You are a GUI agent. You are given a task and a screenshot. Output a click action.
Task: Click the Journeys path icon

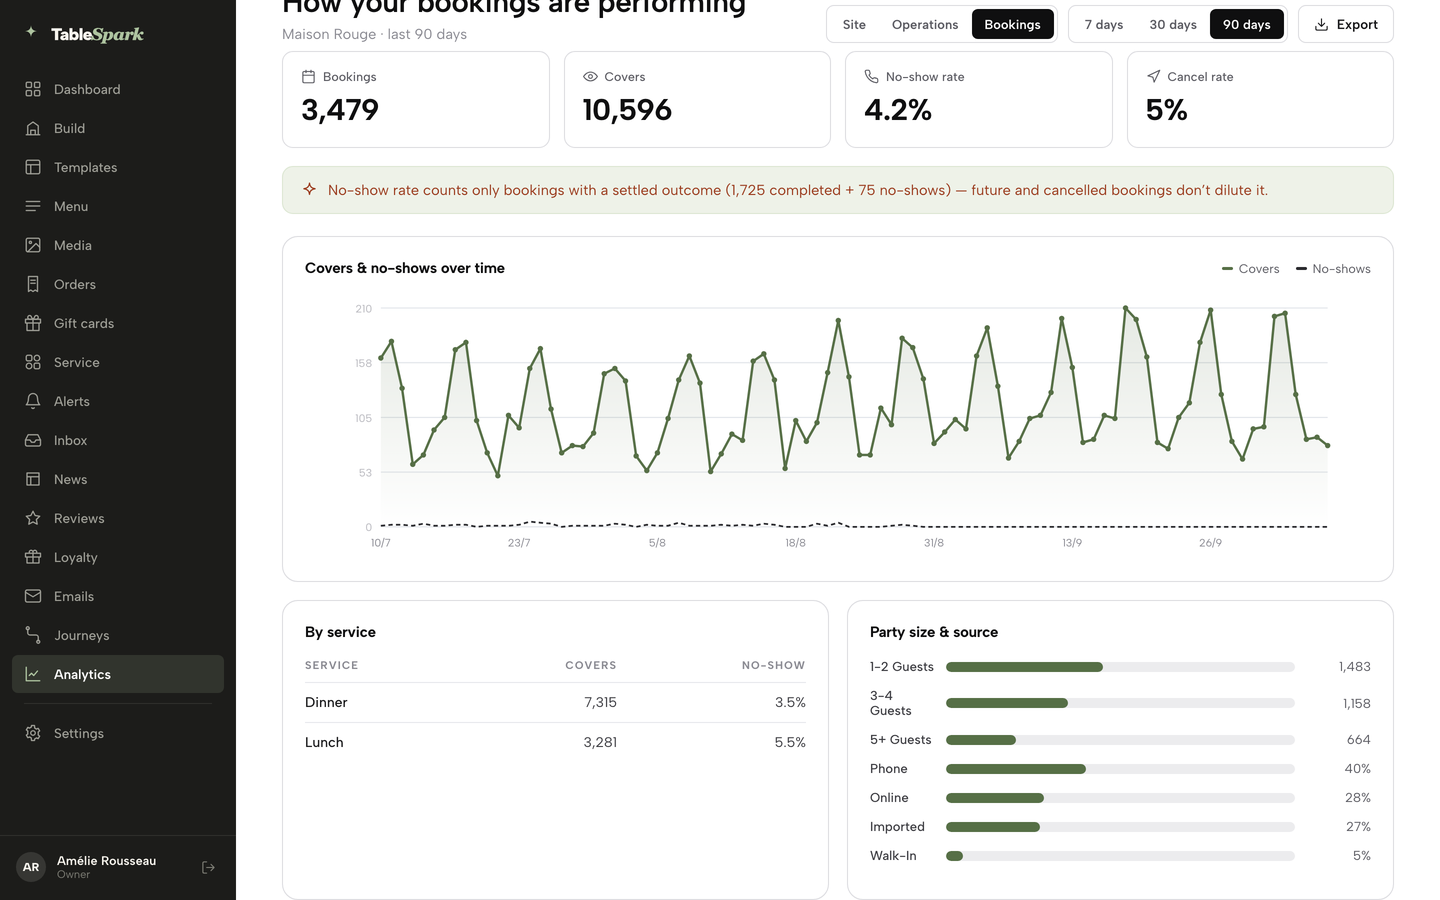click(33, 635)
